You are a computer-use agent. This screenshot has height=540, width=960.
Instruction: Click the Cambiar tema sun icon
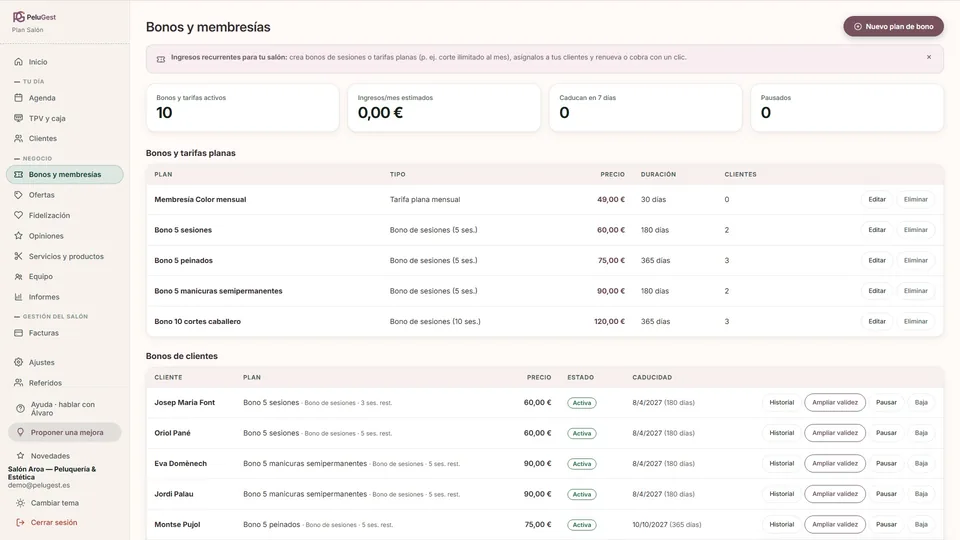point(20,503)
